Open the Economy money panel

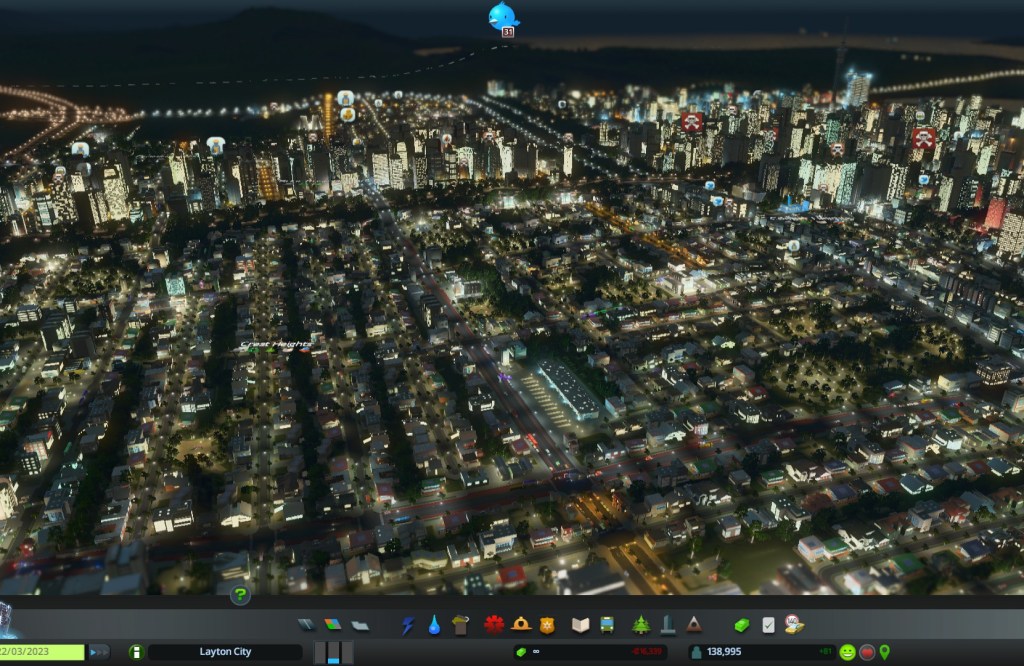point(742,625)
